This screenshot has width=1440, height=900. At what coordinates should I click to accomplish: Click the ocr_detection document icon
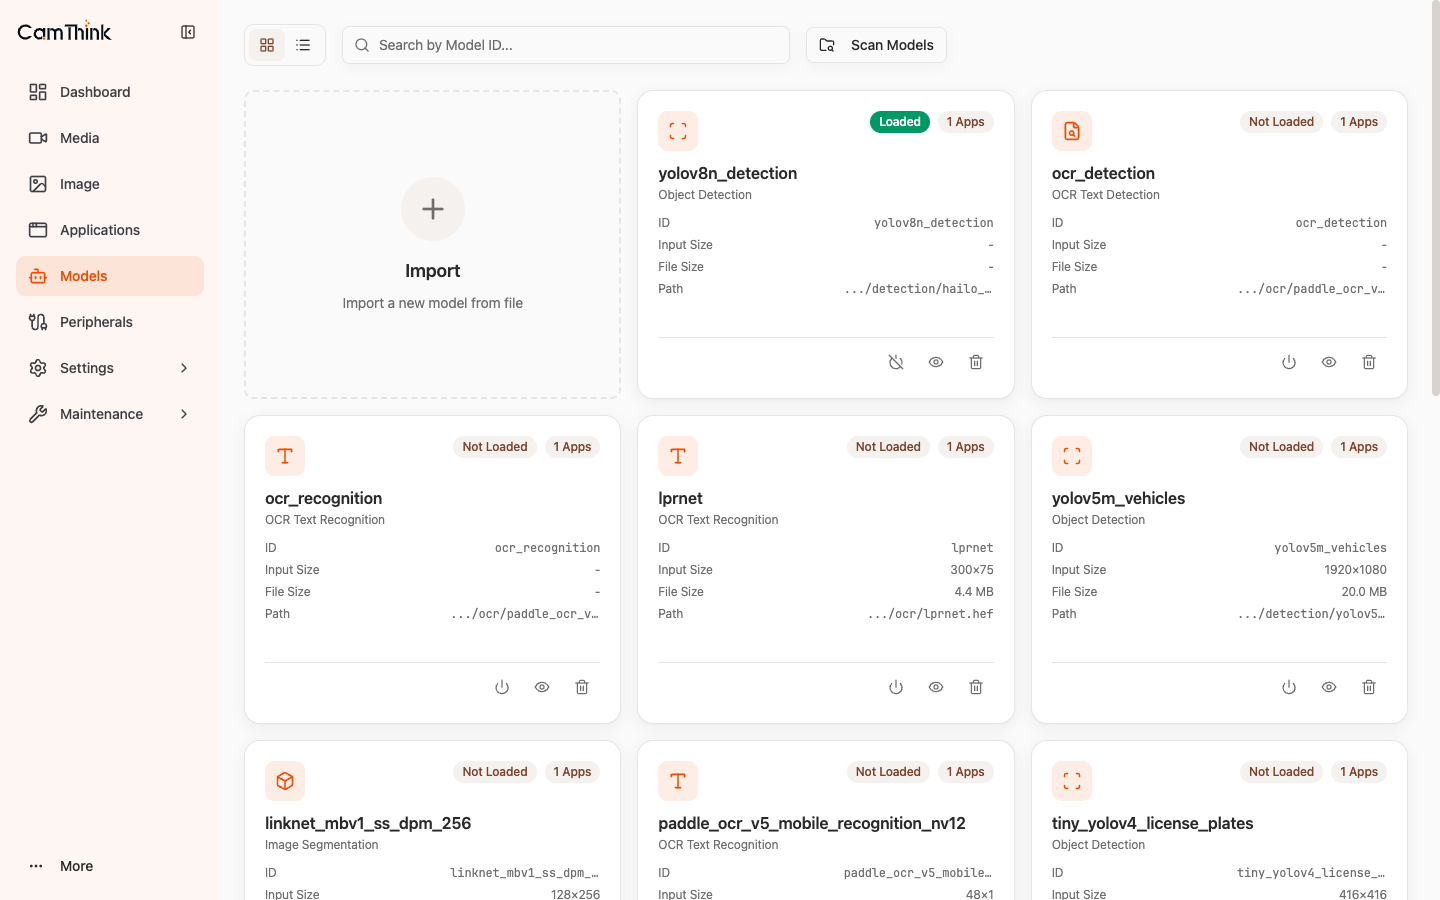[x=1072, y=131]
